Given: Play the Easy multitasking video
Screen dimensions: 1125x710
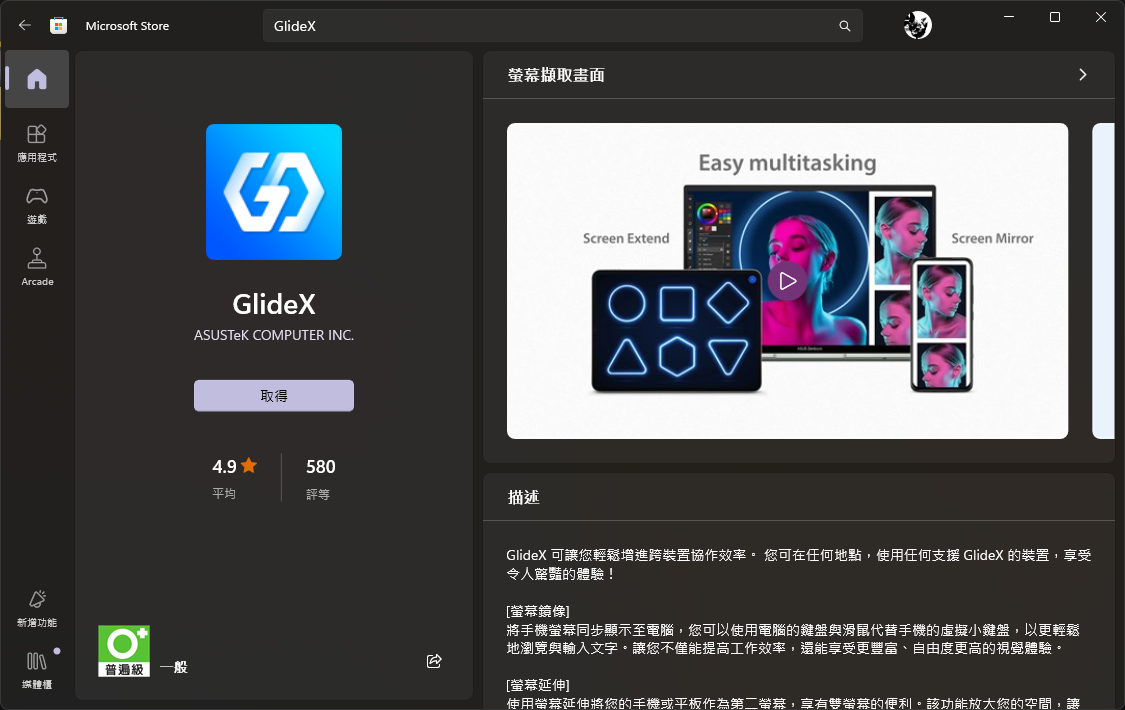Looking at the screenshot, I should click(787, 281).
